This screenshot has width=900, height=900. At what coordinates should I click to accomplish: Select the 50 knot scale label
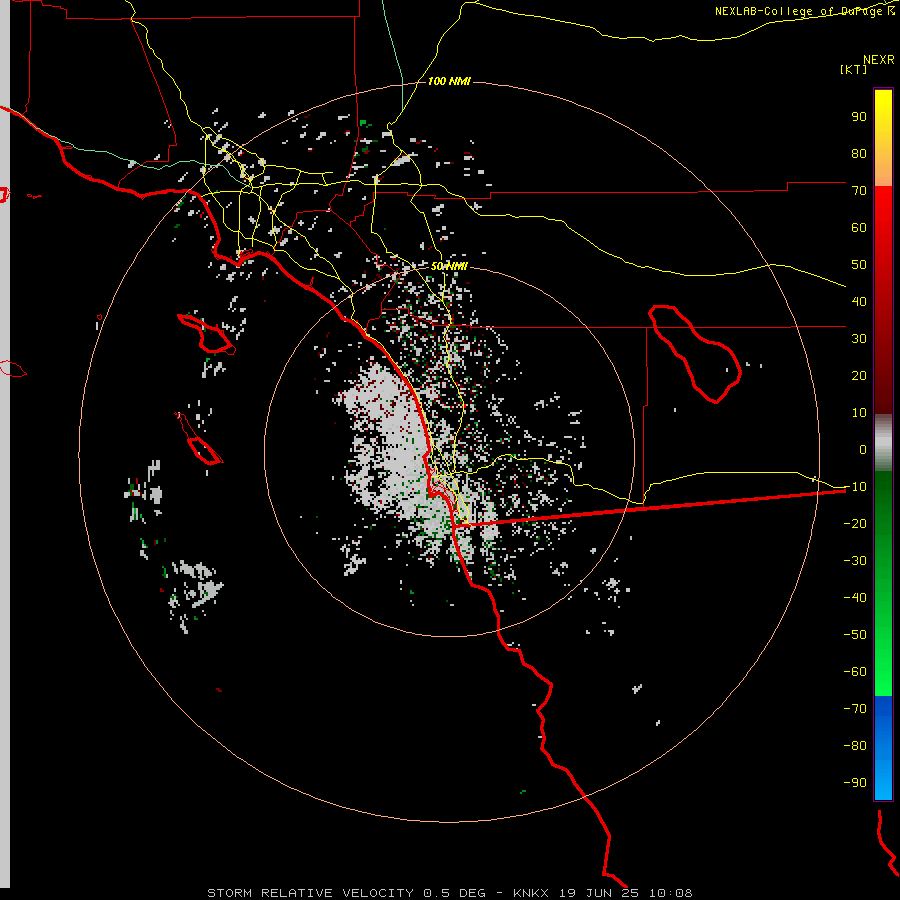pyautogui.click(x=859, y=265)
